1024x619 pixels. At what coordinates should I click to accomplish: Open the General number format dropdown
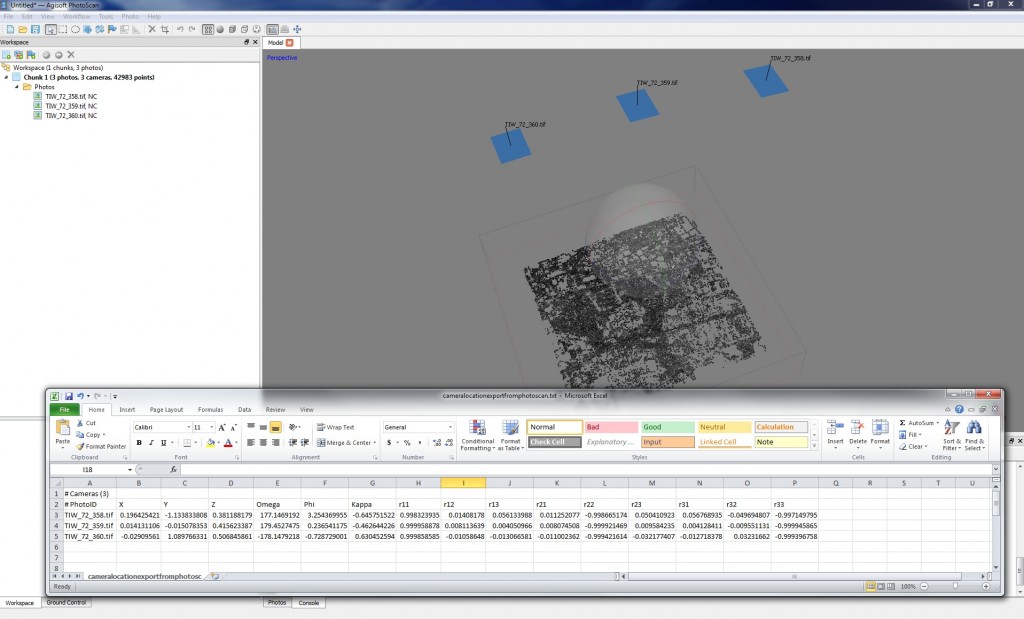(450, 425)
